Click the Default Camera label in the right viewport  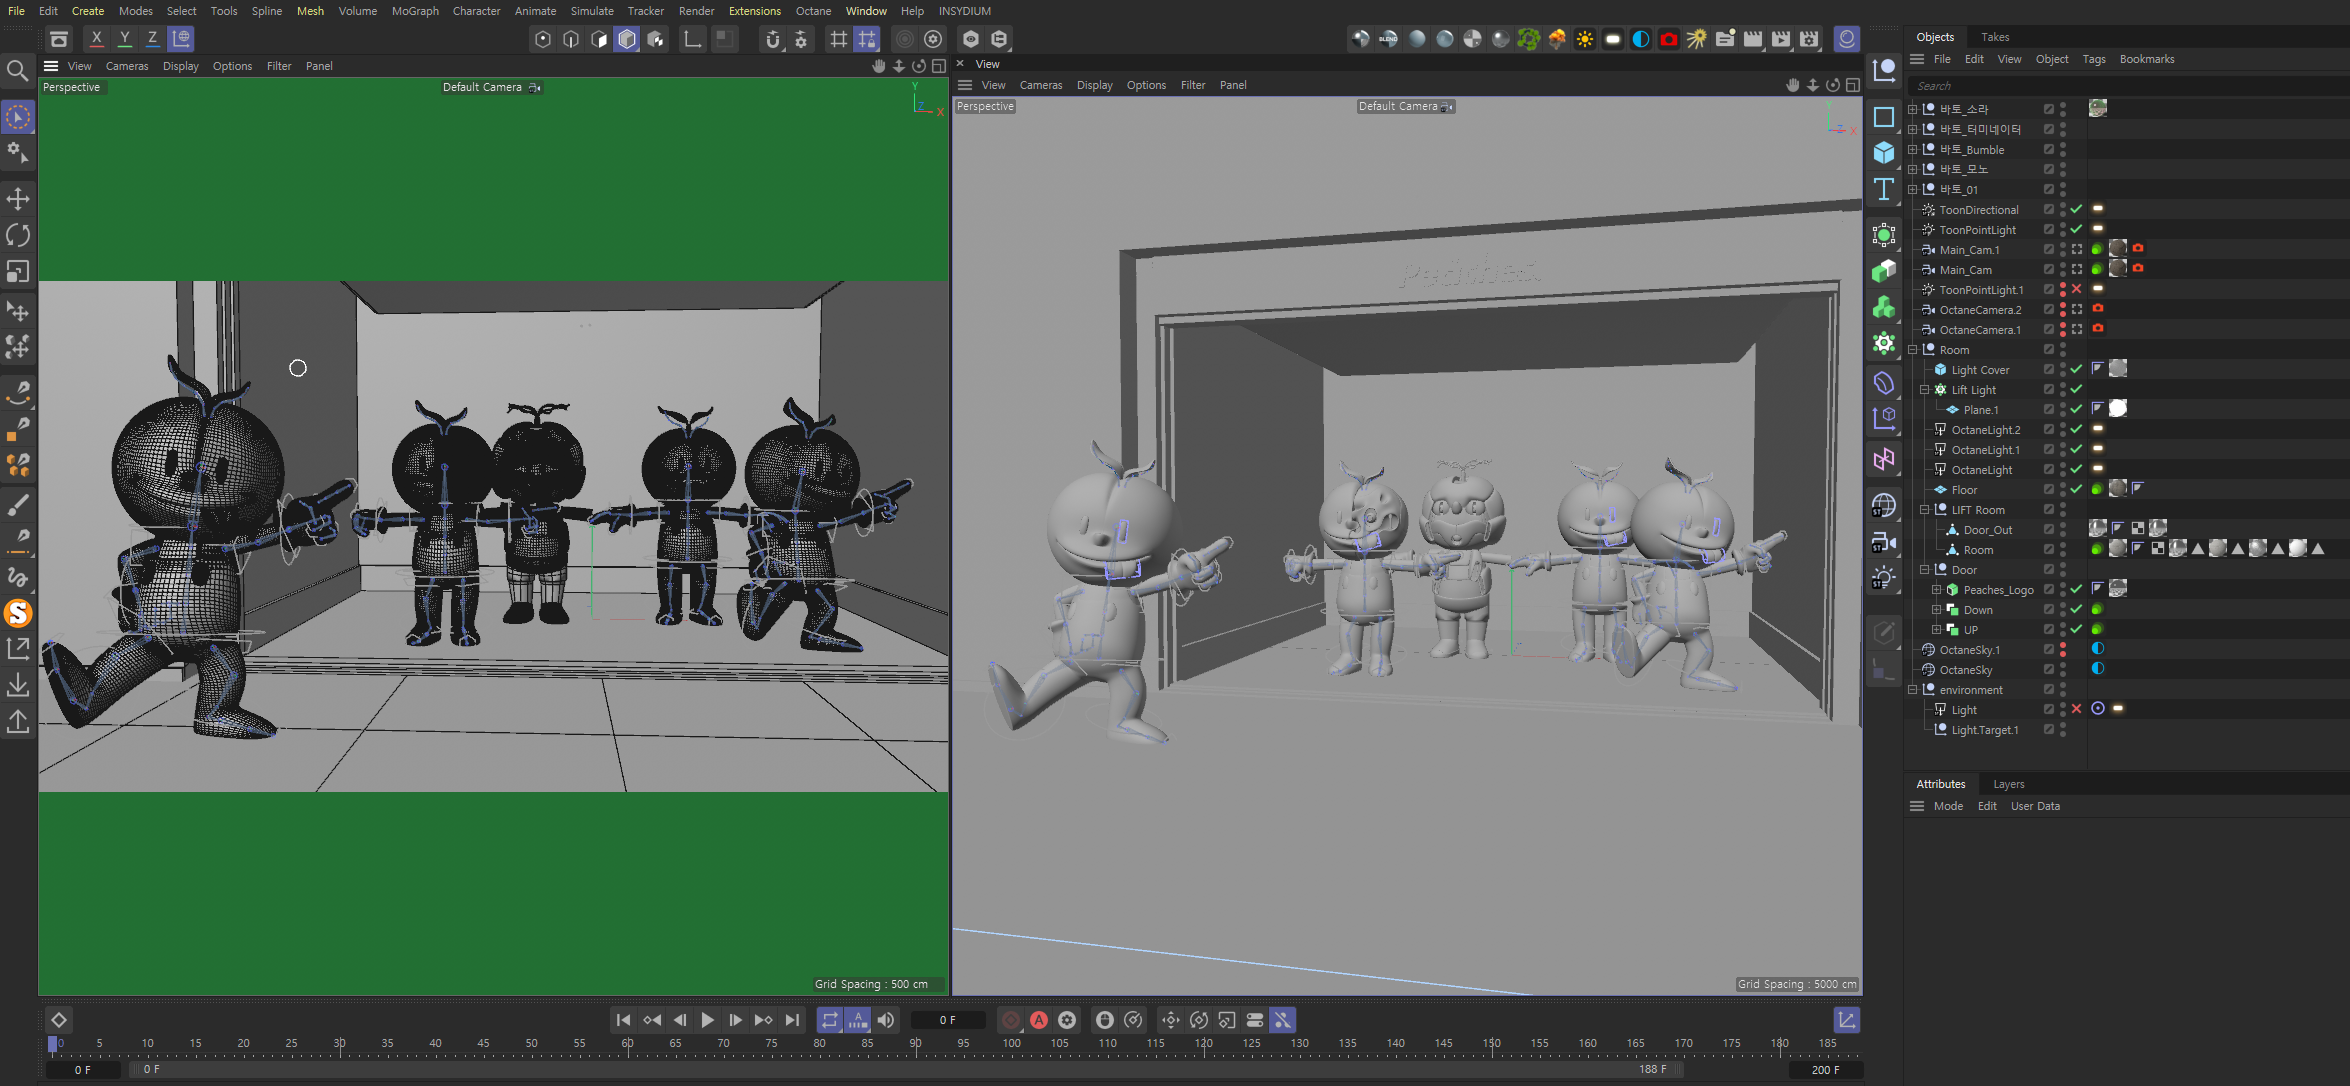(x=1400, y=106)
